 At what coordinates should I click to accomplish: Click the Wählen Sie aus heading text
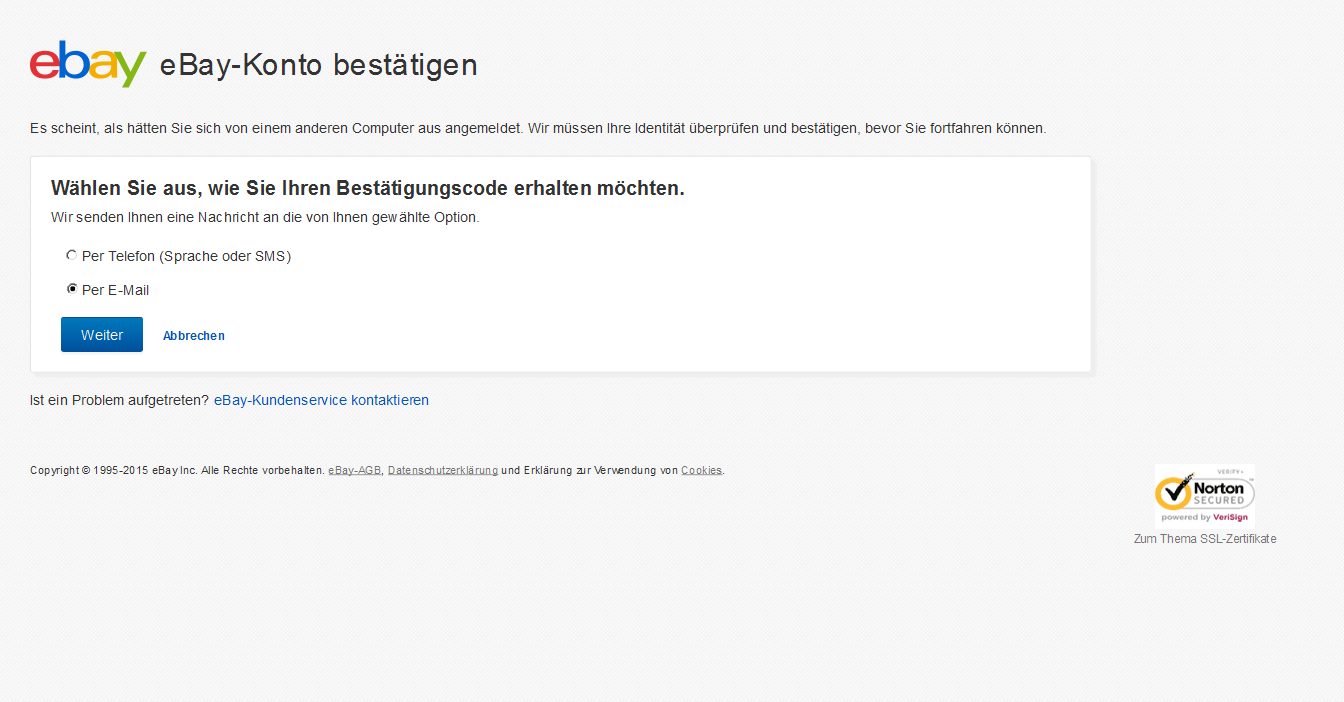click(368, 188)
